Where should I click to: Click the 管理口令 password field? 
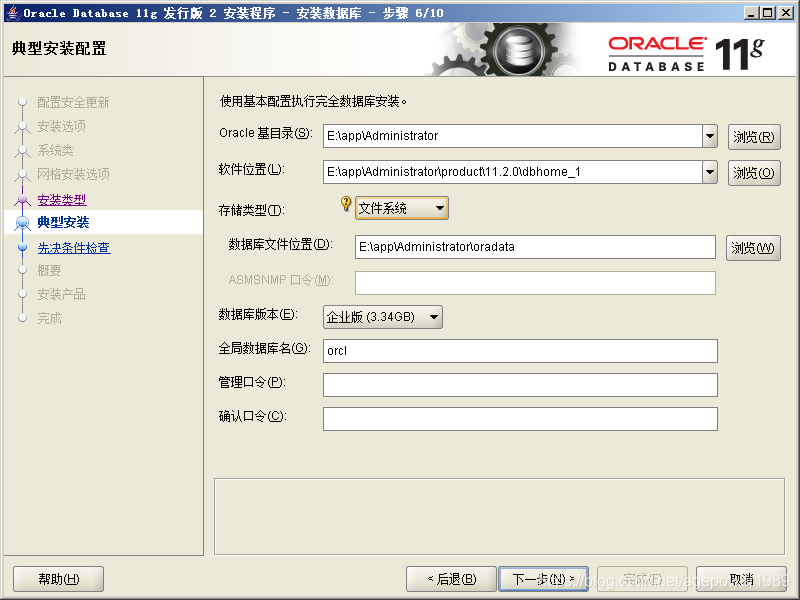pyautogui.click(x=520, y=385)
